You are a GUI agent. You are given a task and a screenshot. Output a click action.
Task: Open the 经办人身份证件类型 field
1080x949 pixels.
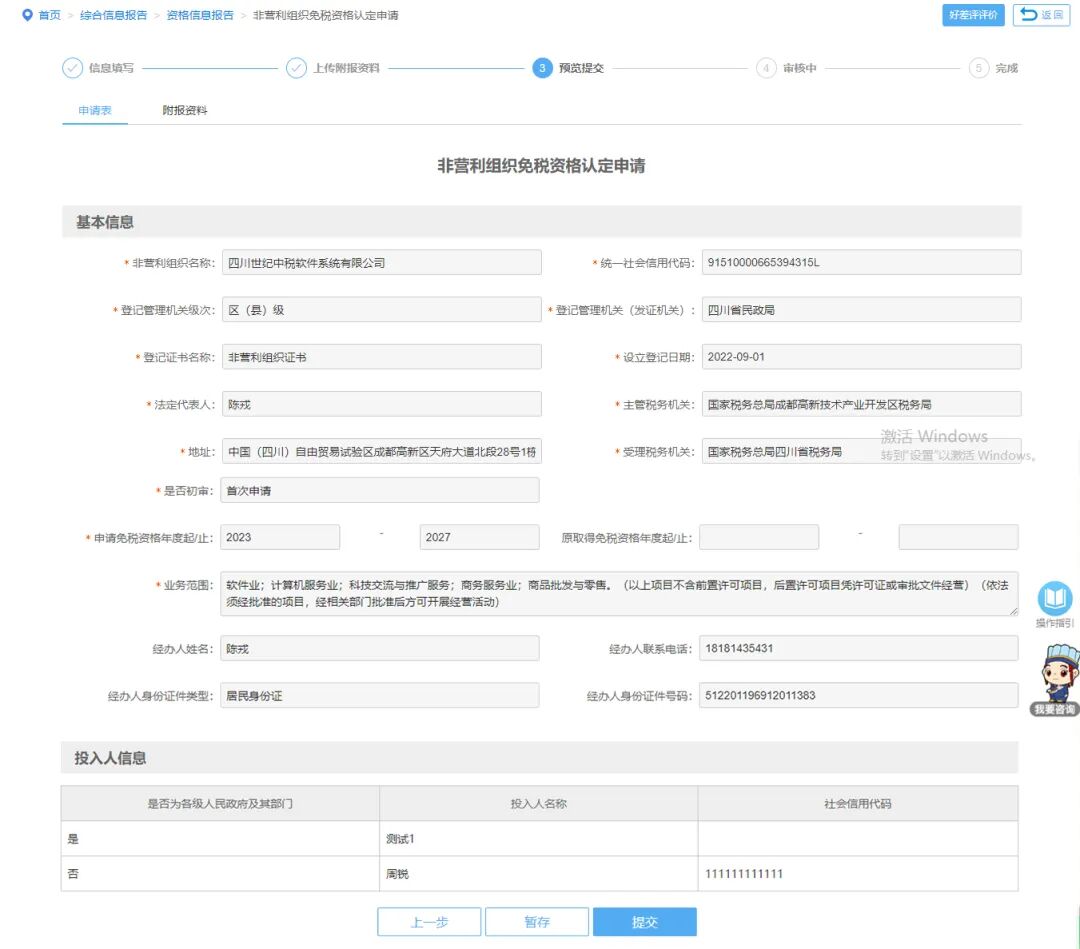click(380, 696)
